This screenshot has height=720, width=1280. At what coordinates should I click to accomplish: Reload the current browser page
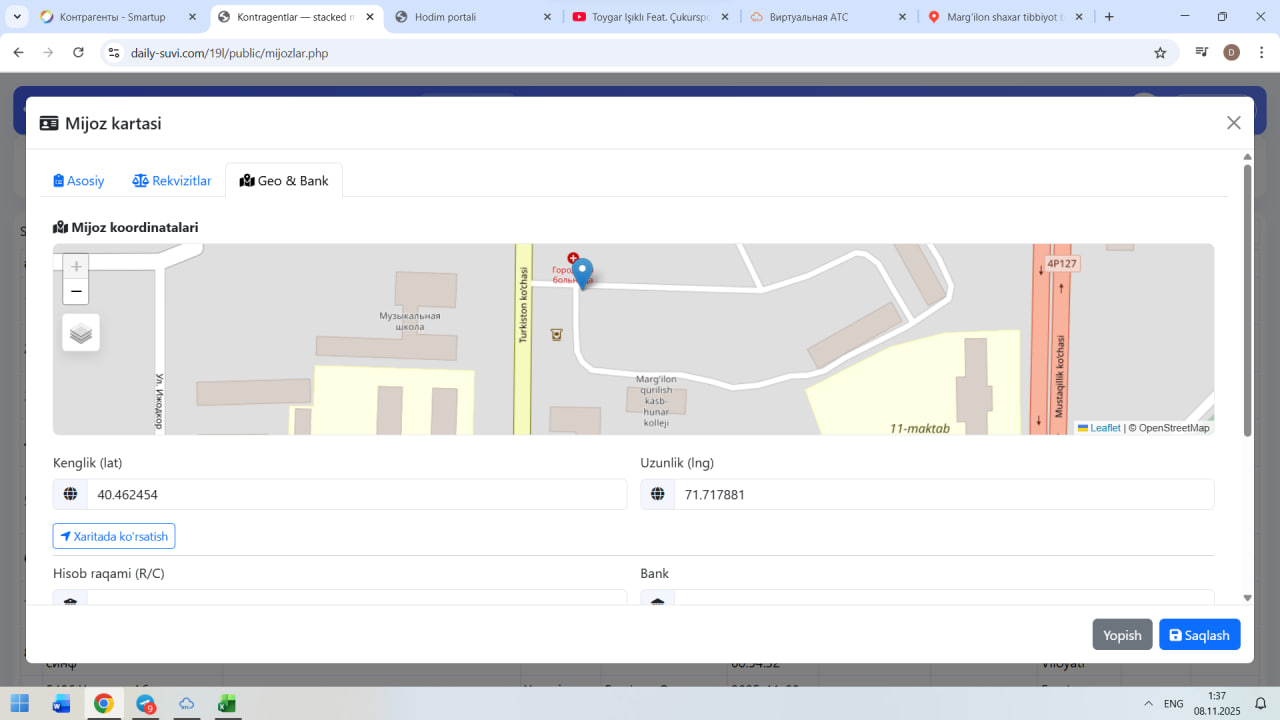click(x=79, y=53)
